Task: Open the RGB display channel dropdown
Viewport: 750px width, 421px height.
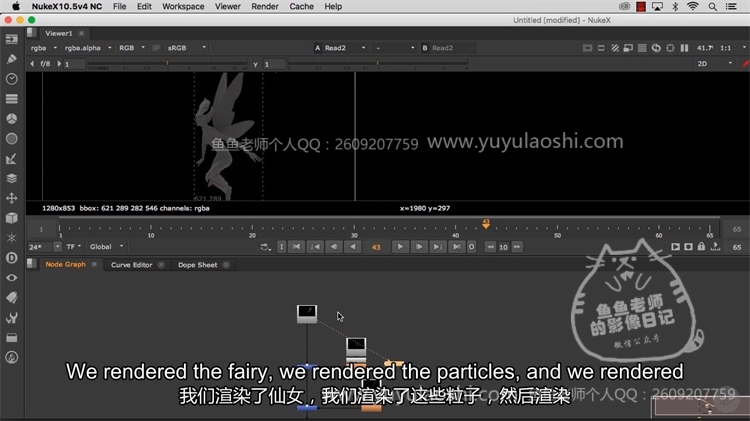Action: [132, 48]
